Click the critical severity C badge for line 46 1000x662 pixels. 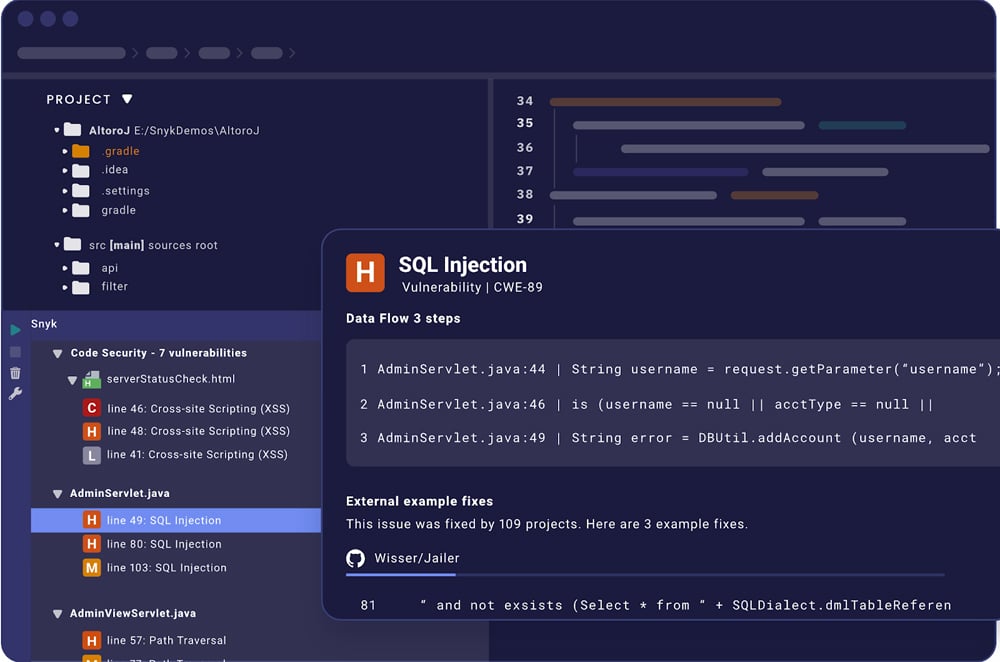click(x=91, y=408)
